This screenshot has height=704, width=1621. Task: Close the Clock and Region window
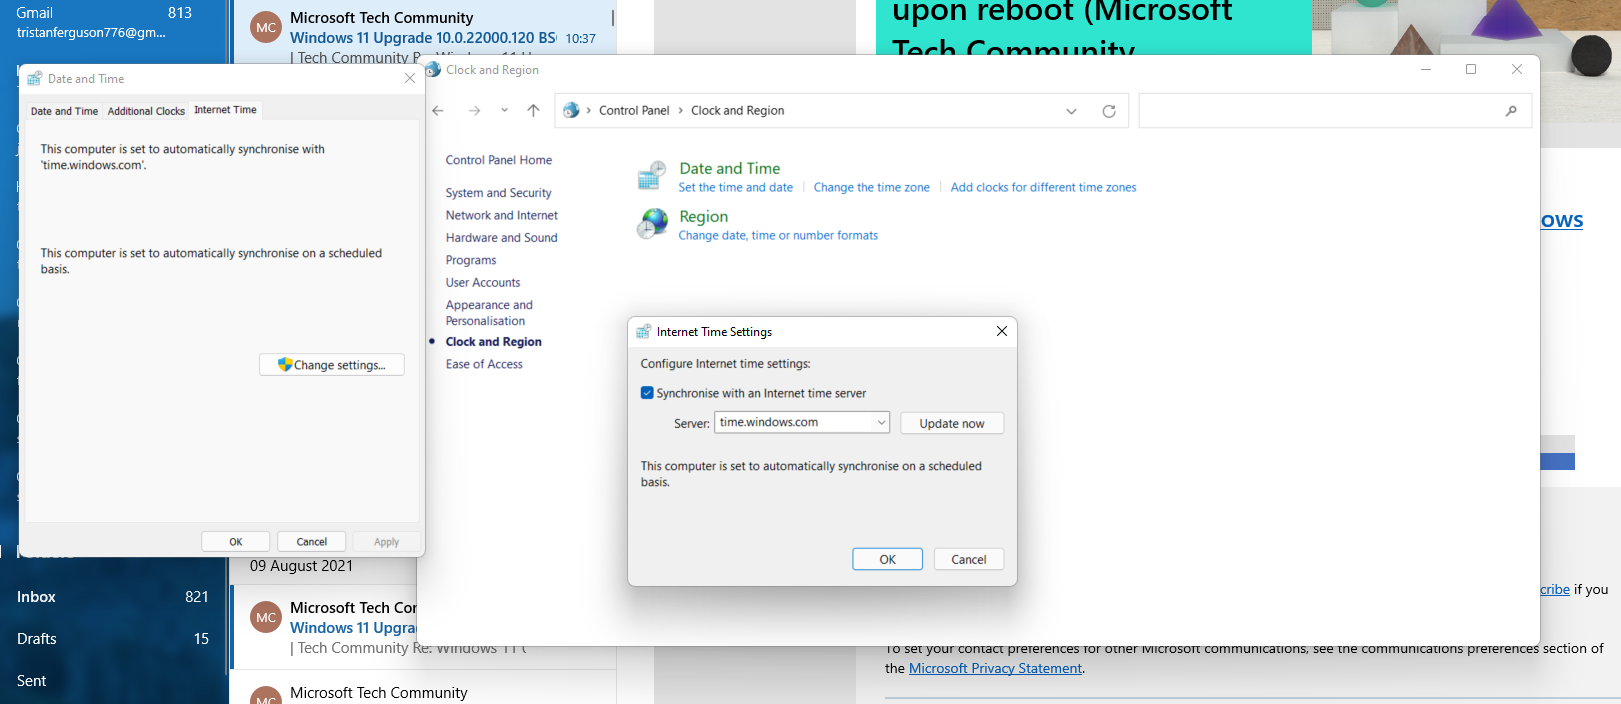pyautogui.click(x=1517, y=69)
